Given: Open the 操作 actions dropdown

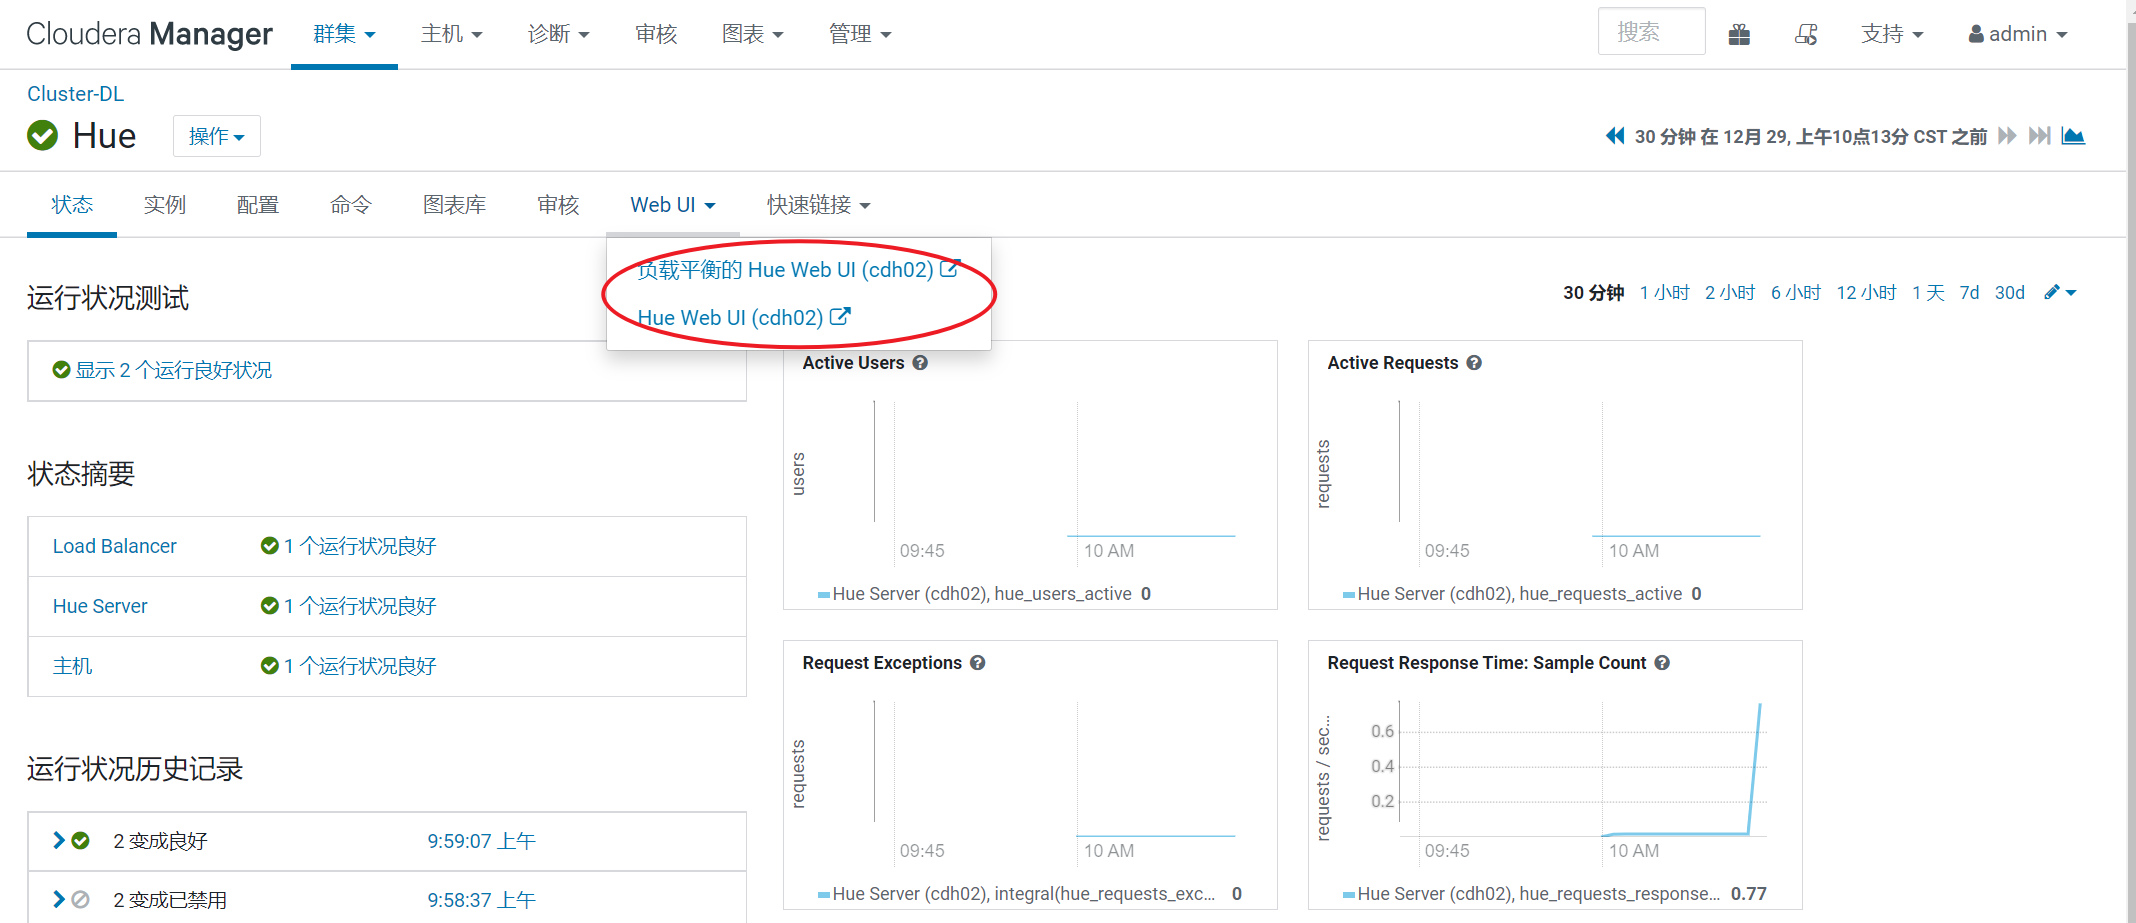Looking at the screenshot, I should 216,136.
